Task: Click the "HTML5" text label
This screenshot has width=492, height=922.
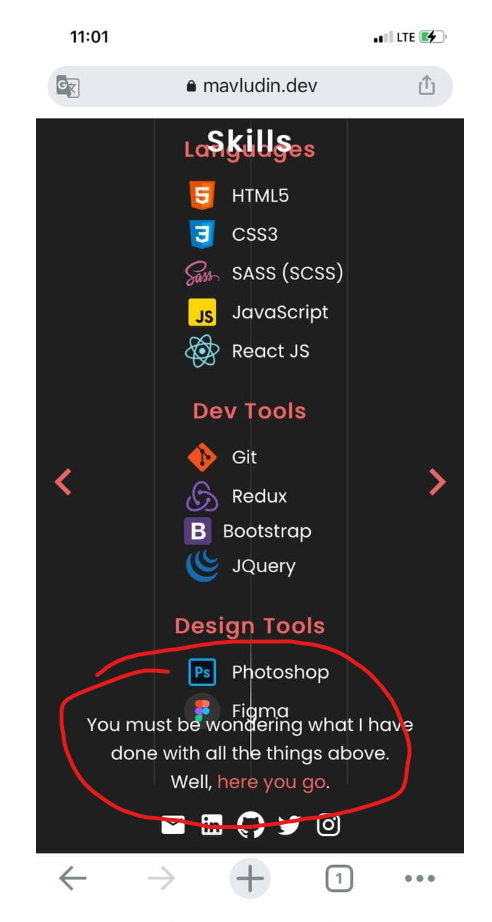Action: pyautogui.click(x=260, y=195)
